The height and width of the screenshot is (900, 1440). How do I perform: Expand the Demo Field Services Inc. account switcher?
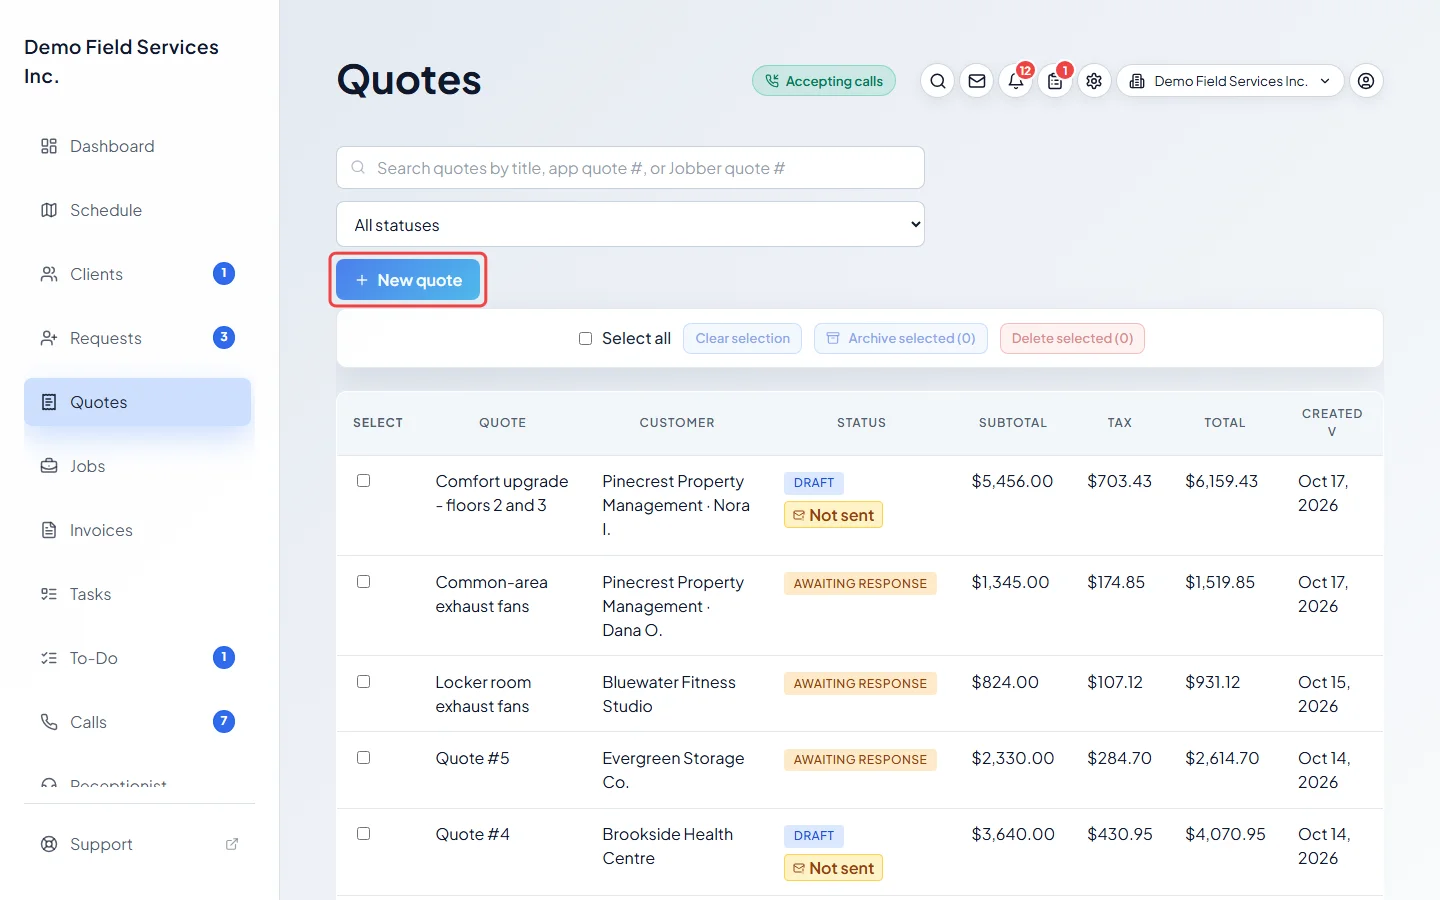[x=1230, y=81]
